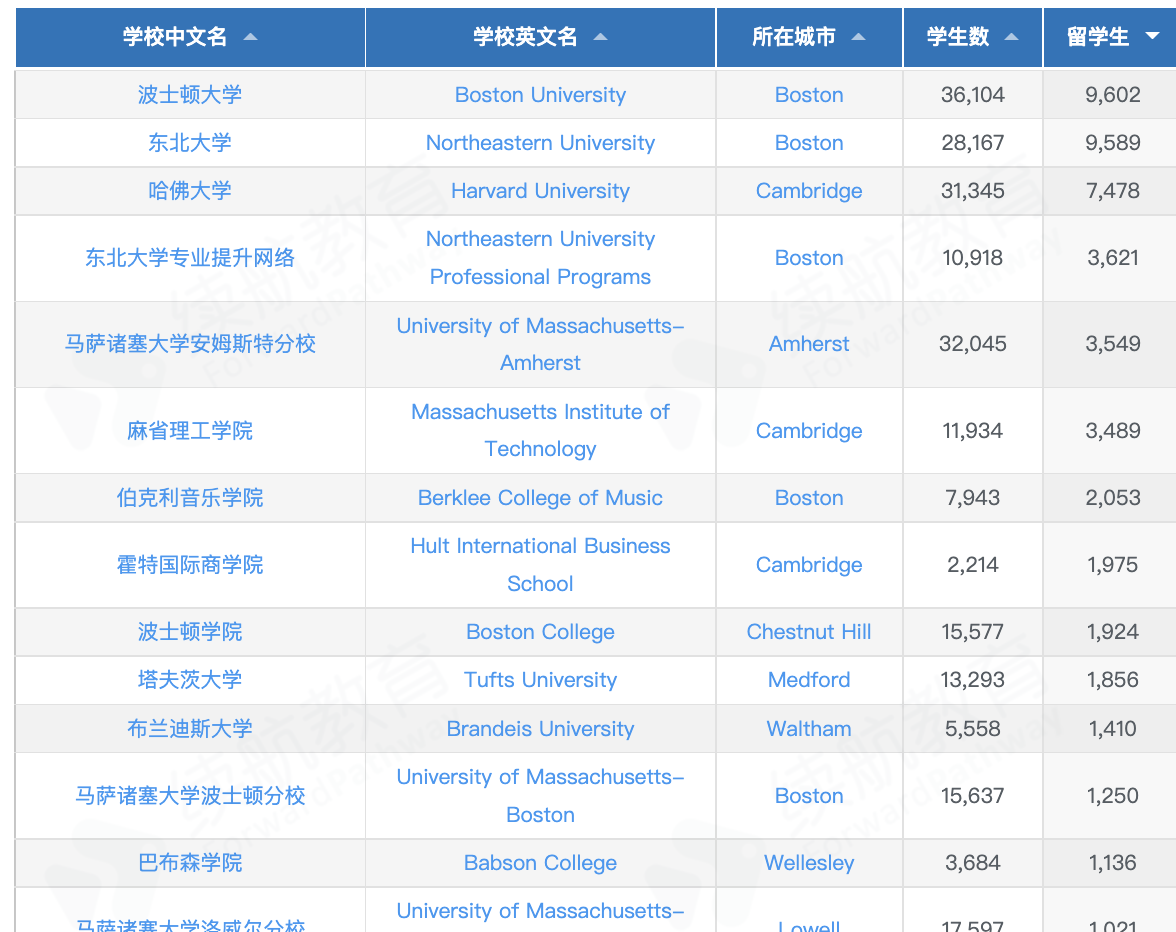The image size is (1176, 932).
Task: Click sort arrow beside 学校英文名 header
Action: coord(600,37)
